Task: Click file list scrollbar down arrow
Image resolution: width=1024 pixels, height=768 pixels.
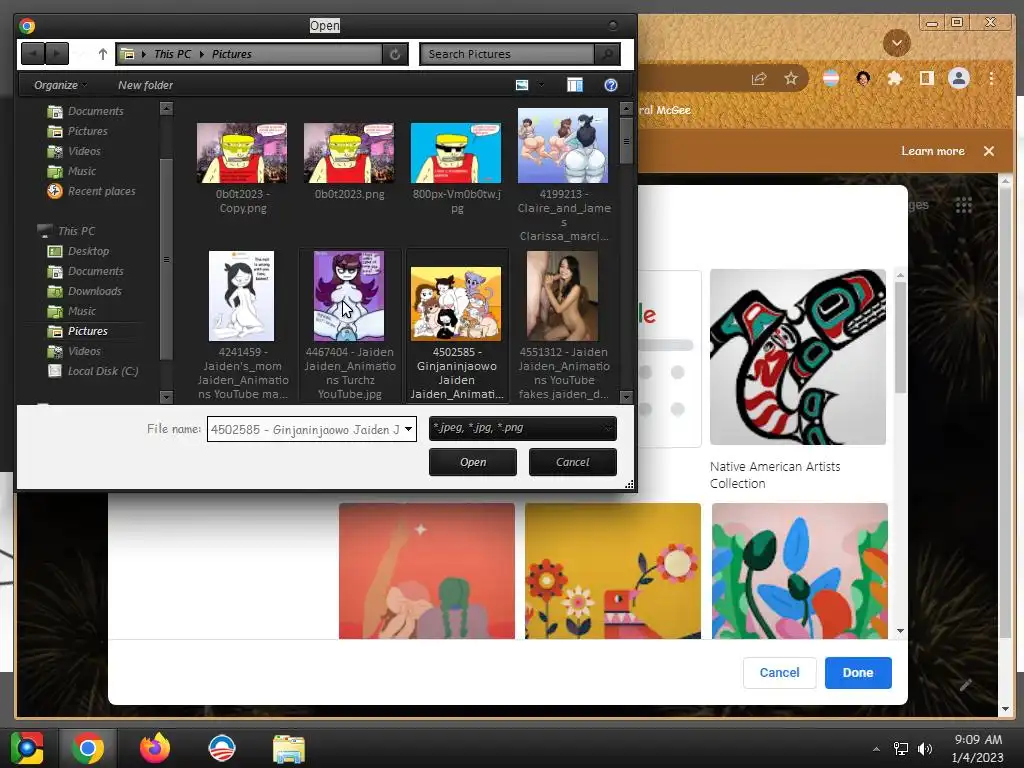Action: point(626,396)
